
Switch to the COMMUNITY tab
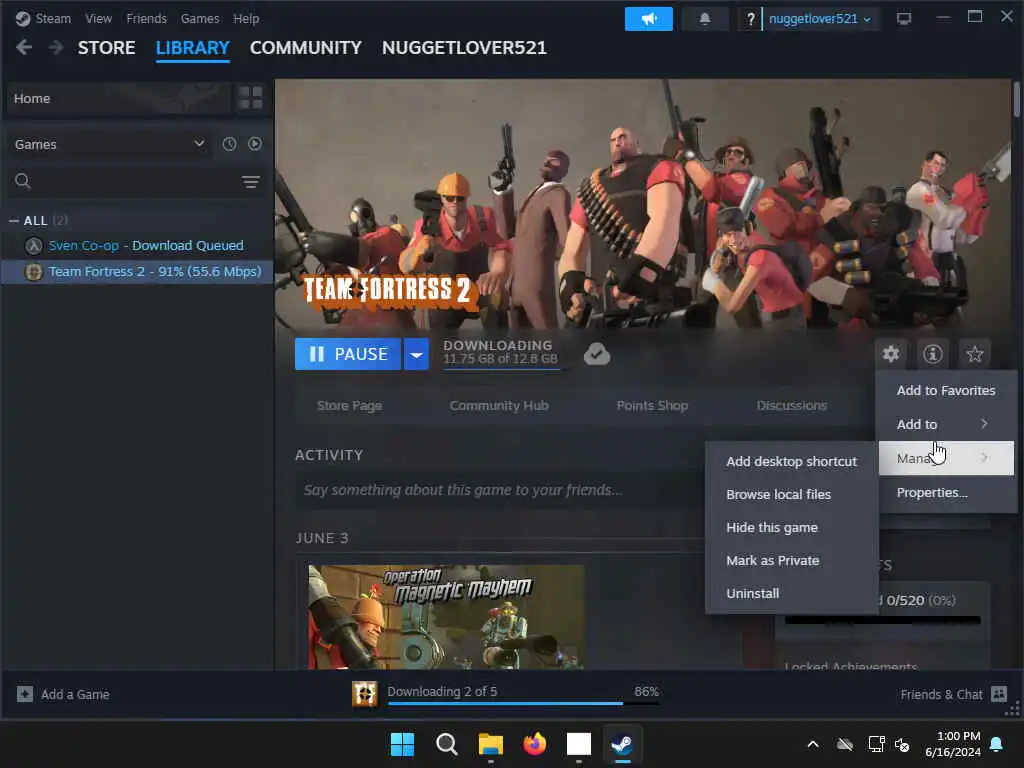(x=306, y=48)
